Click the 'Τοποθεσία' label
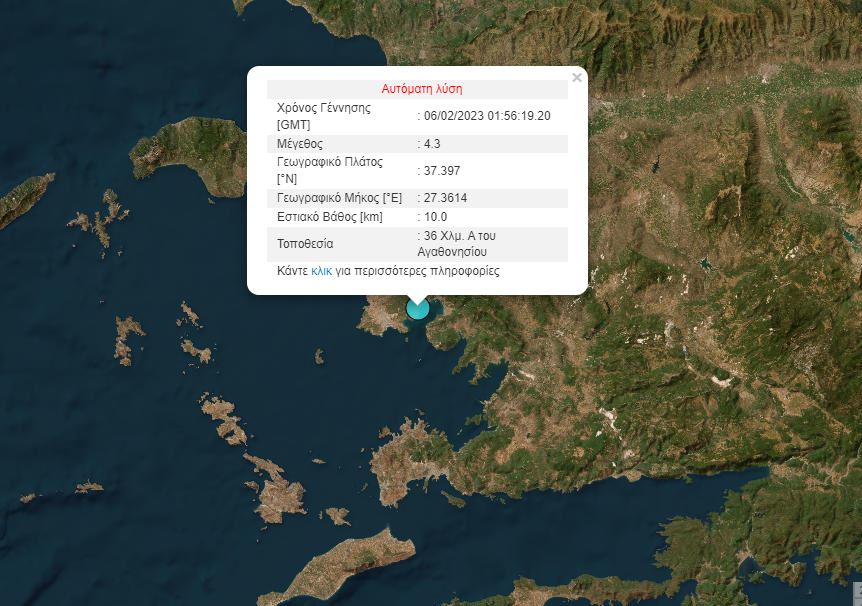 point(305,244)
